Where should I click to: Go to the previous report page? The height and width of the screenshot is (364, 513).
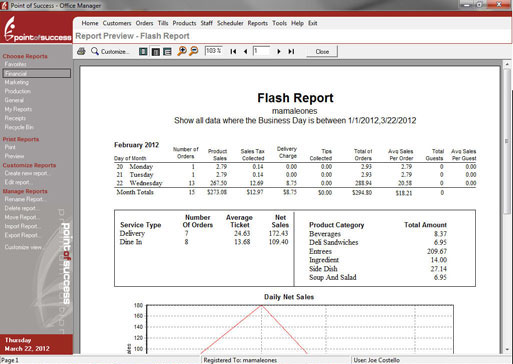[x=246, y=52]
